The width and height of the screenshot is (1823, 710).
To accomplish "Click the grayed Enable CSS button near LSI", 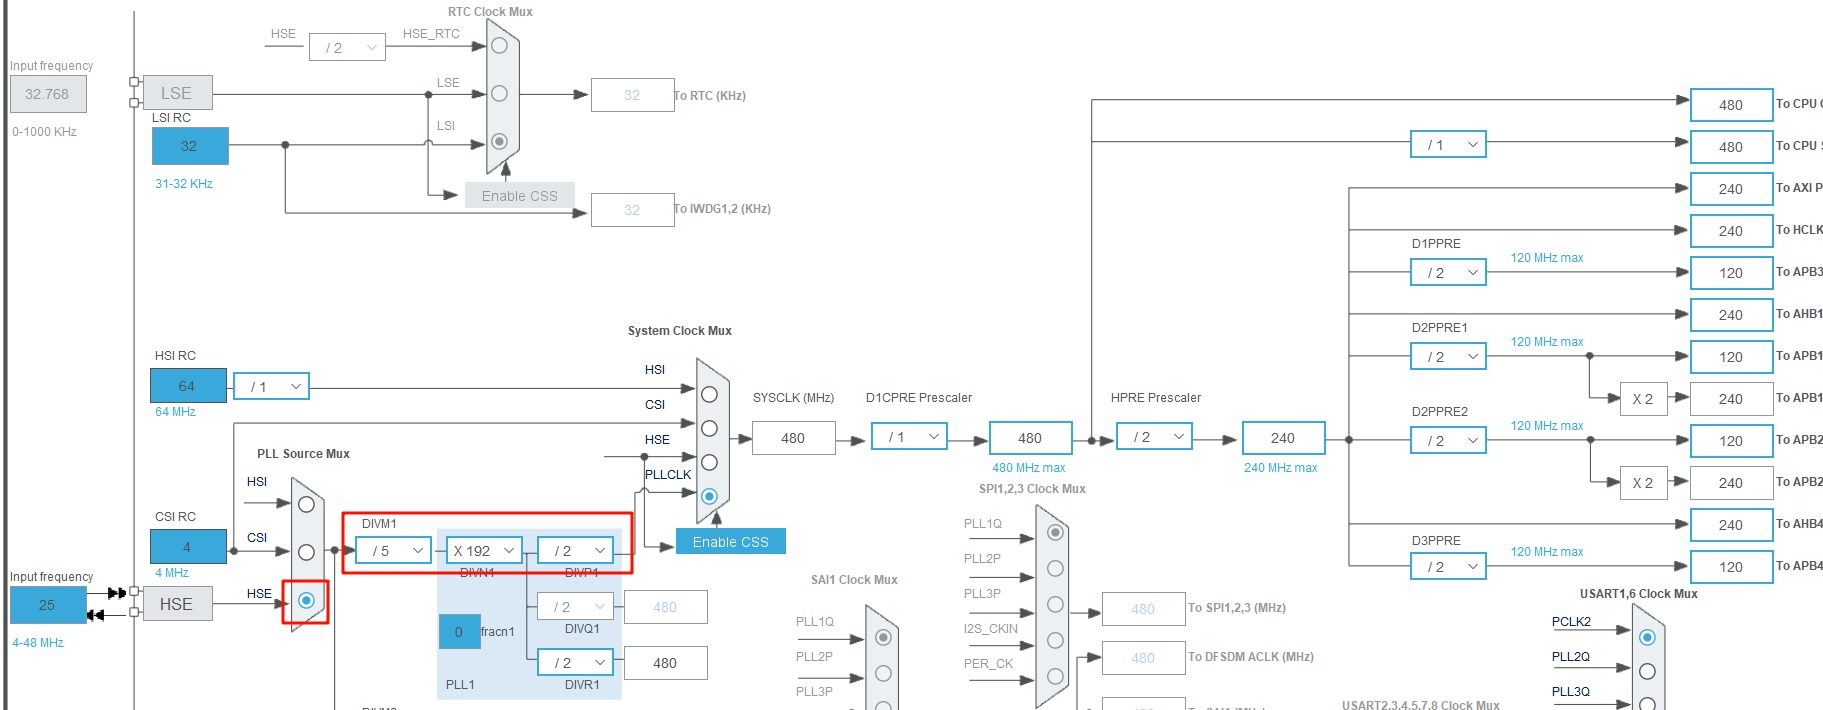I will 519,196.
